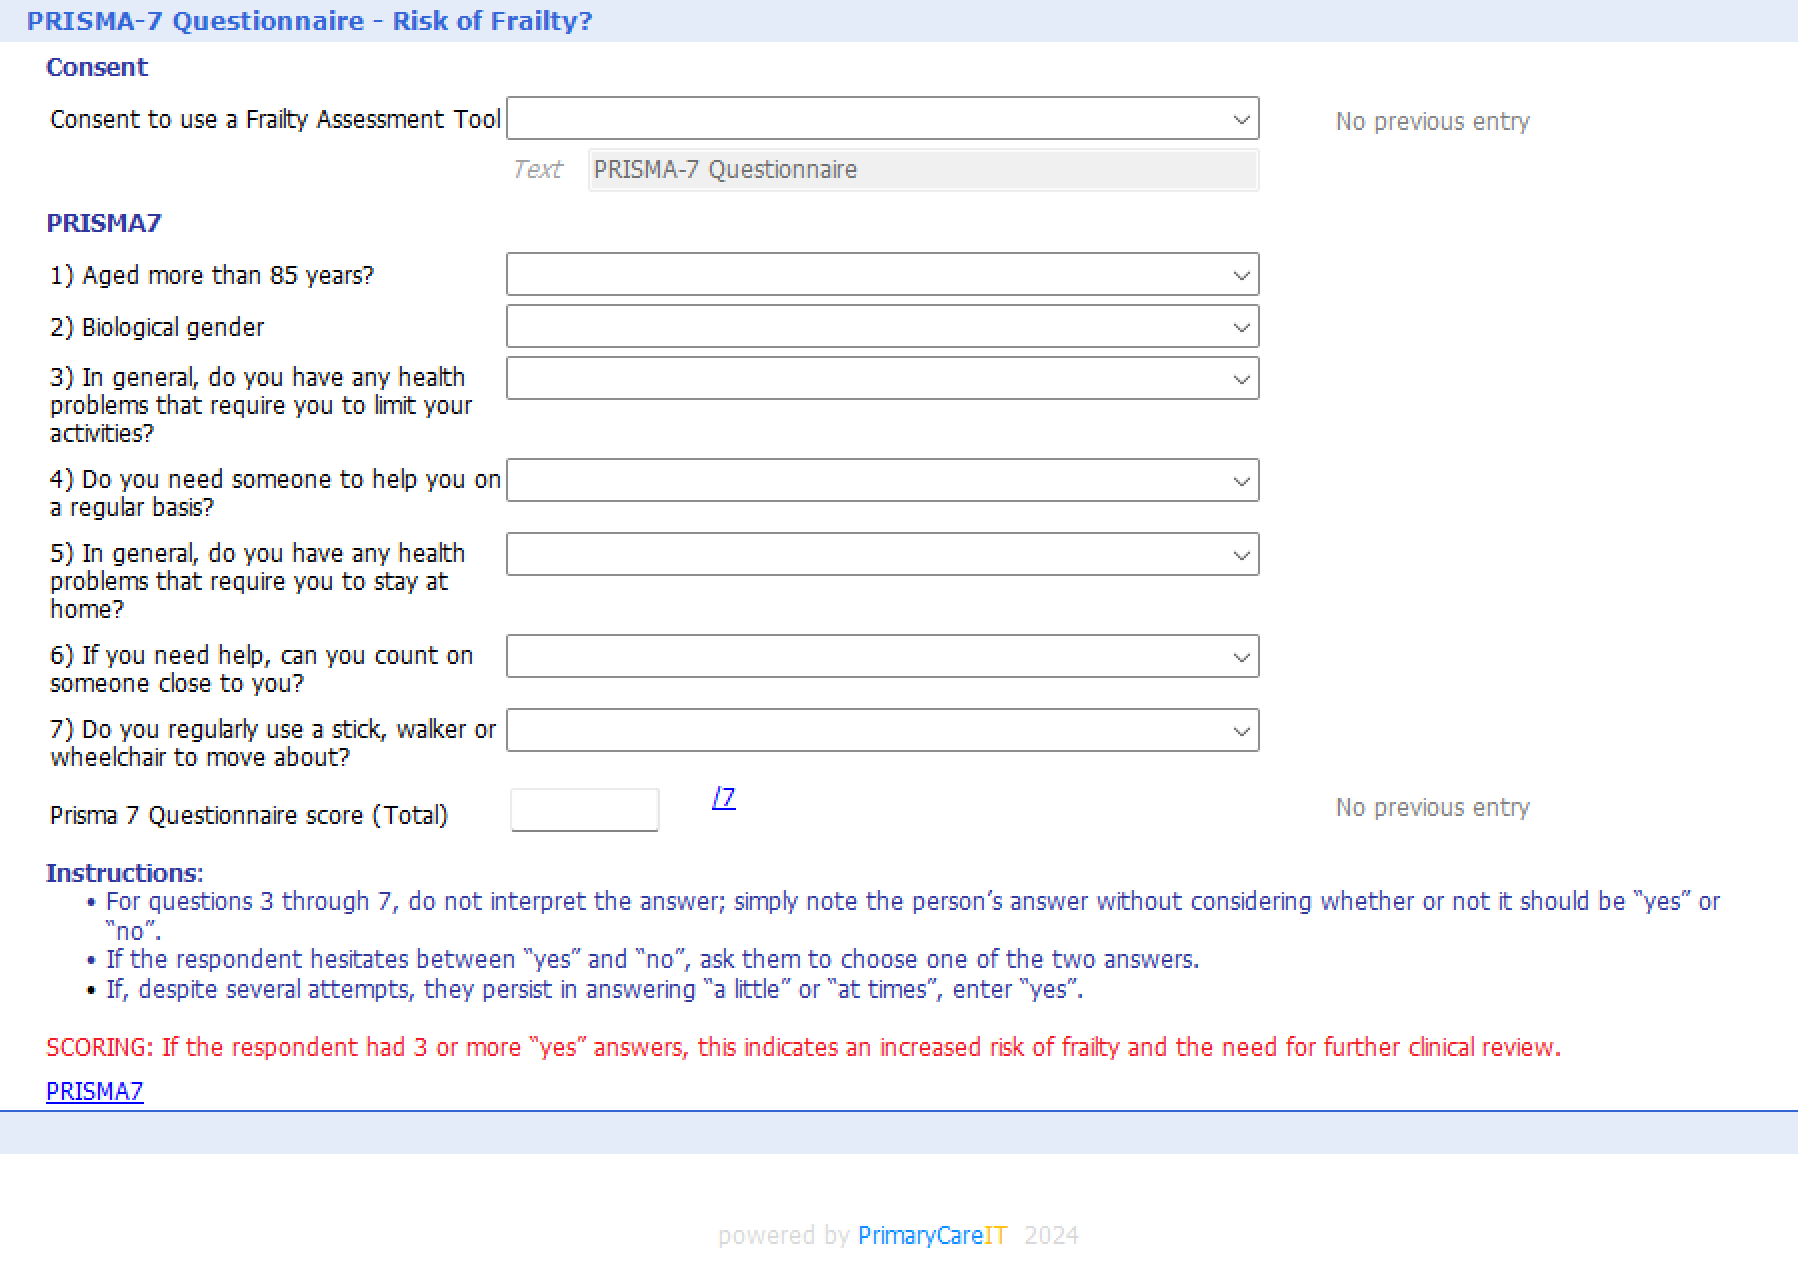Image resolution: width=1798 pixels, height=1266 pixels.
Task: Expand health problems limiting activities dropdown
Action: pyautogui.click(x=882, y=379)
